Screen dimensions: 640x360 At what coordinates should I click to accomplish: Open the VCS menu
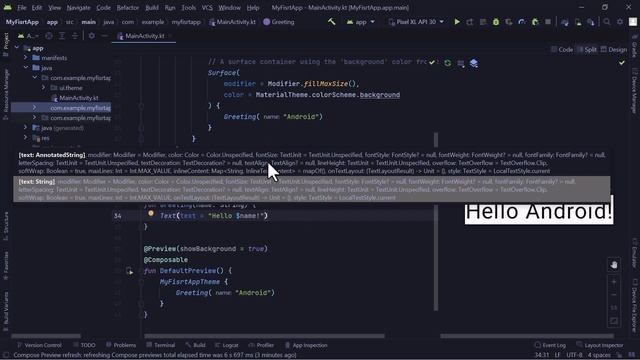(x=207, y=7)
